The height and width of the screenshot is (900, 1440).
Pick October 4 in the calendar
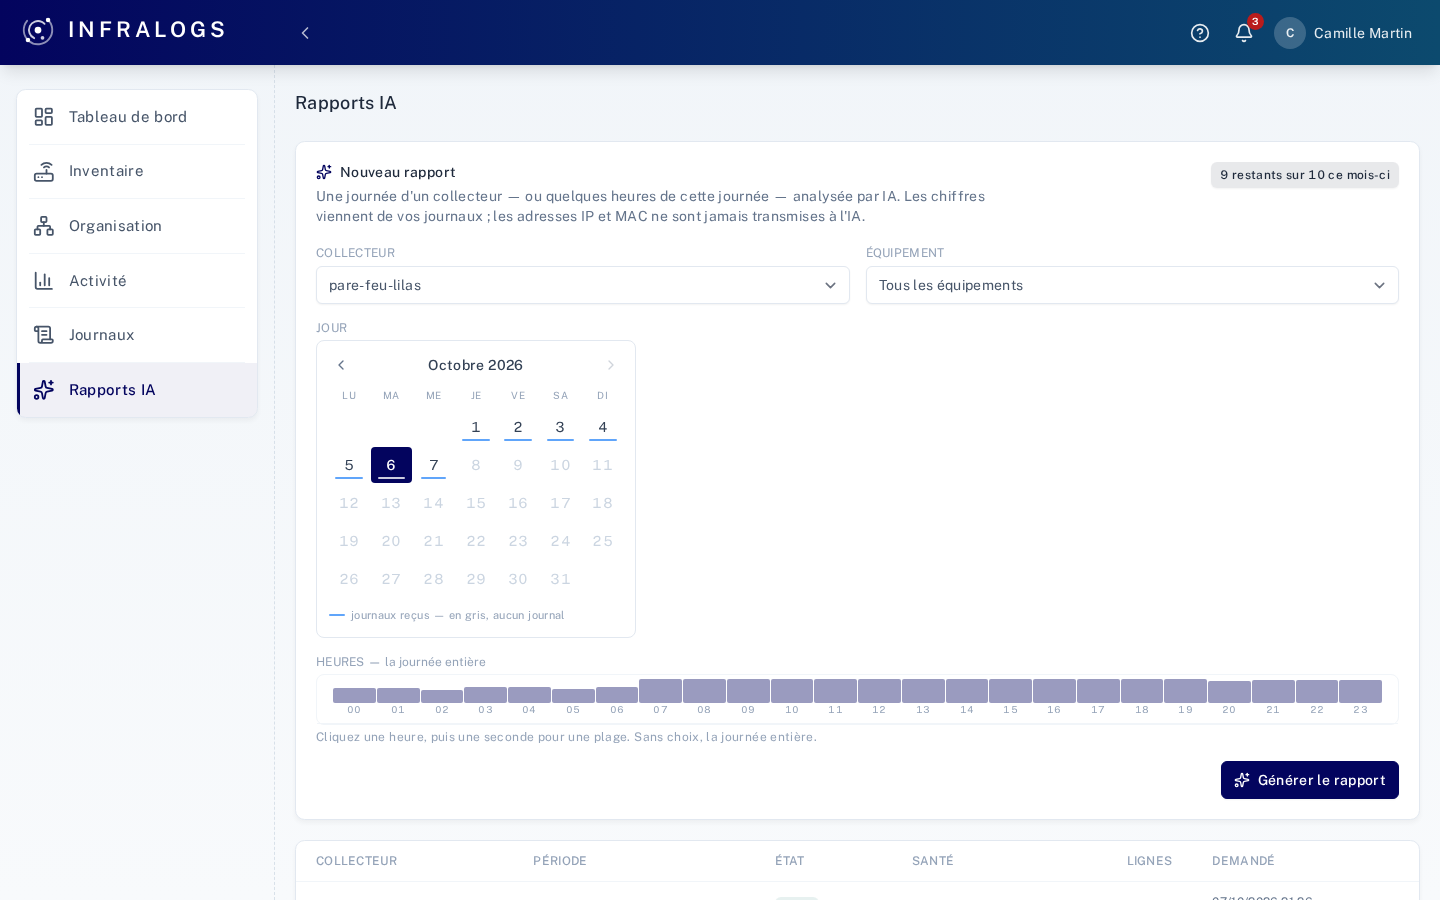603,427
